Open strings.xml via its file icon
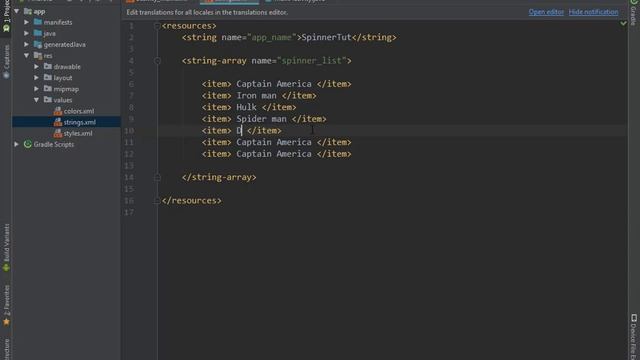Image resolution: width=640 pixels, height=360 pixels. point(58,122)
